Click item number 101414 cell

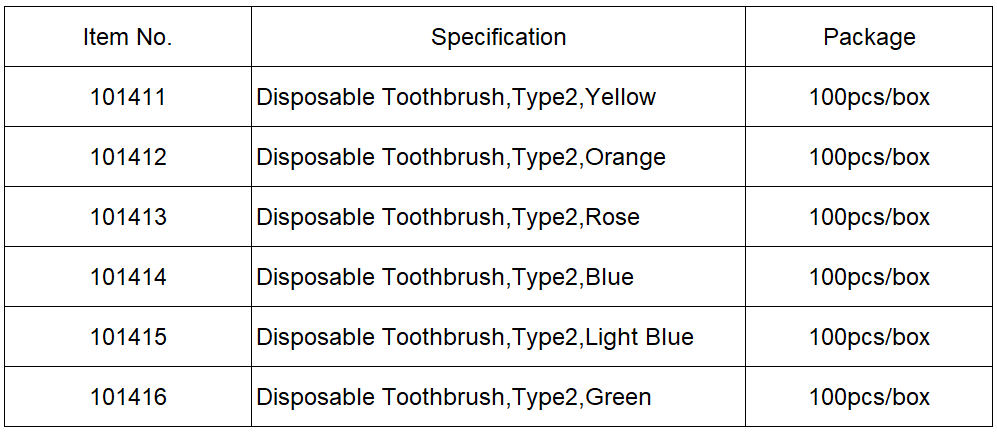click(128, 277)
